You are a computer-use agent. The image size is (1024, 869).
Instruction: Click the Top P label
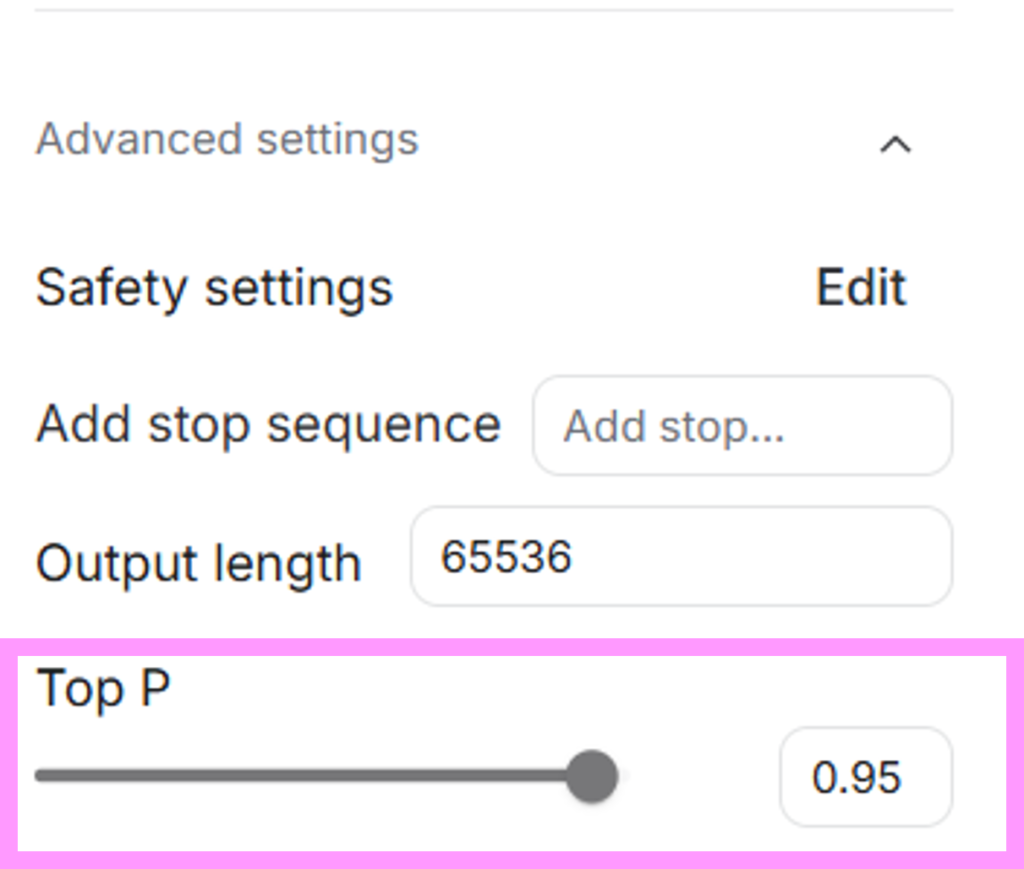tap(103, 689)
